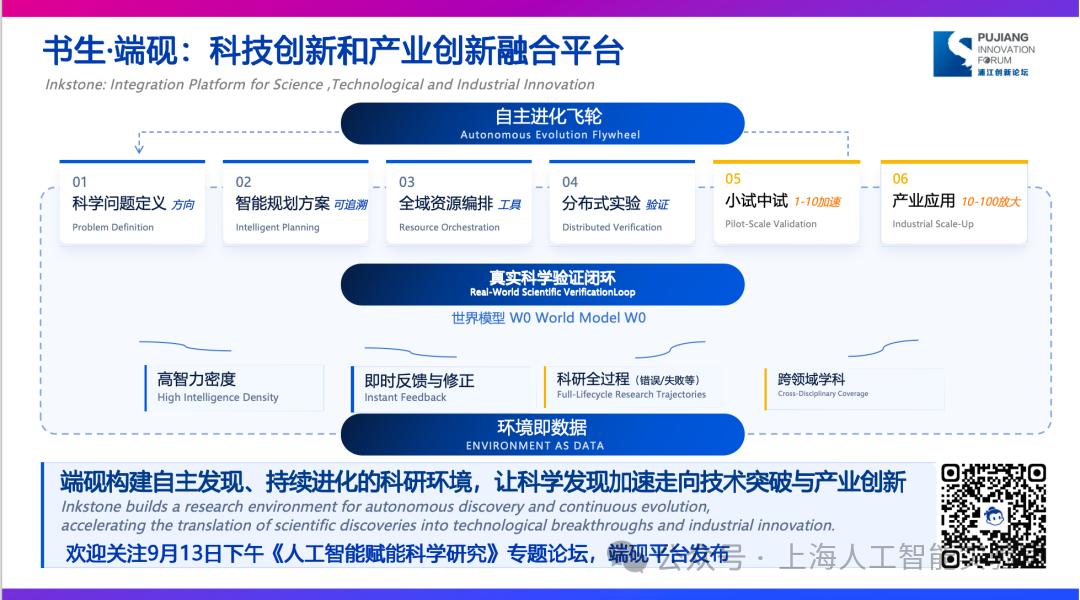
Task: Click the 世界模型 W0 World Model W0 text
Action: [x=548, y=318]
